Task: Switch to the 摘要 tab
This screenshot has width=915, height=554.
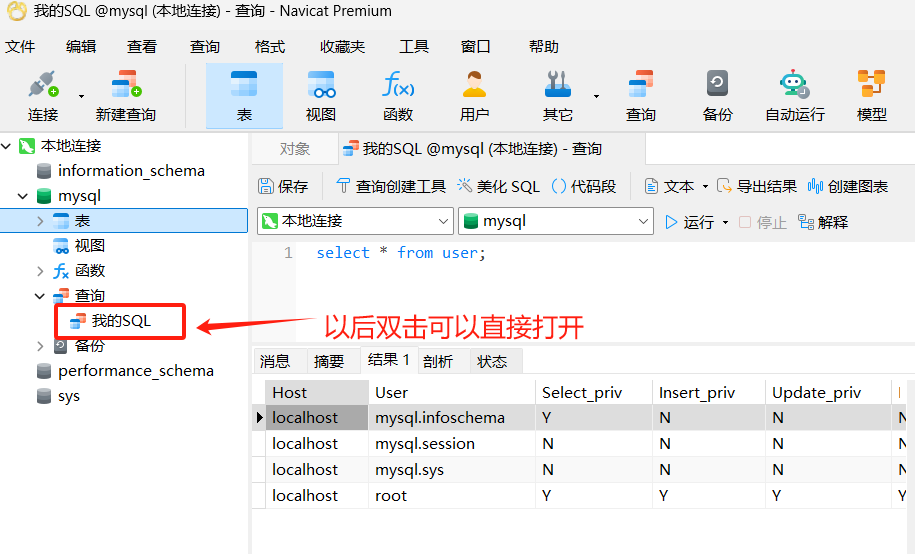Action: pos(329,361)
